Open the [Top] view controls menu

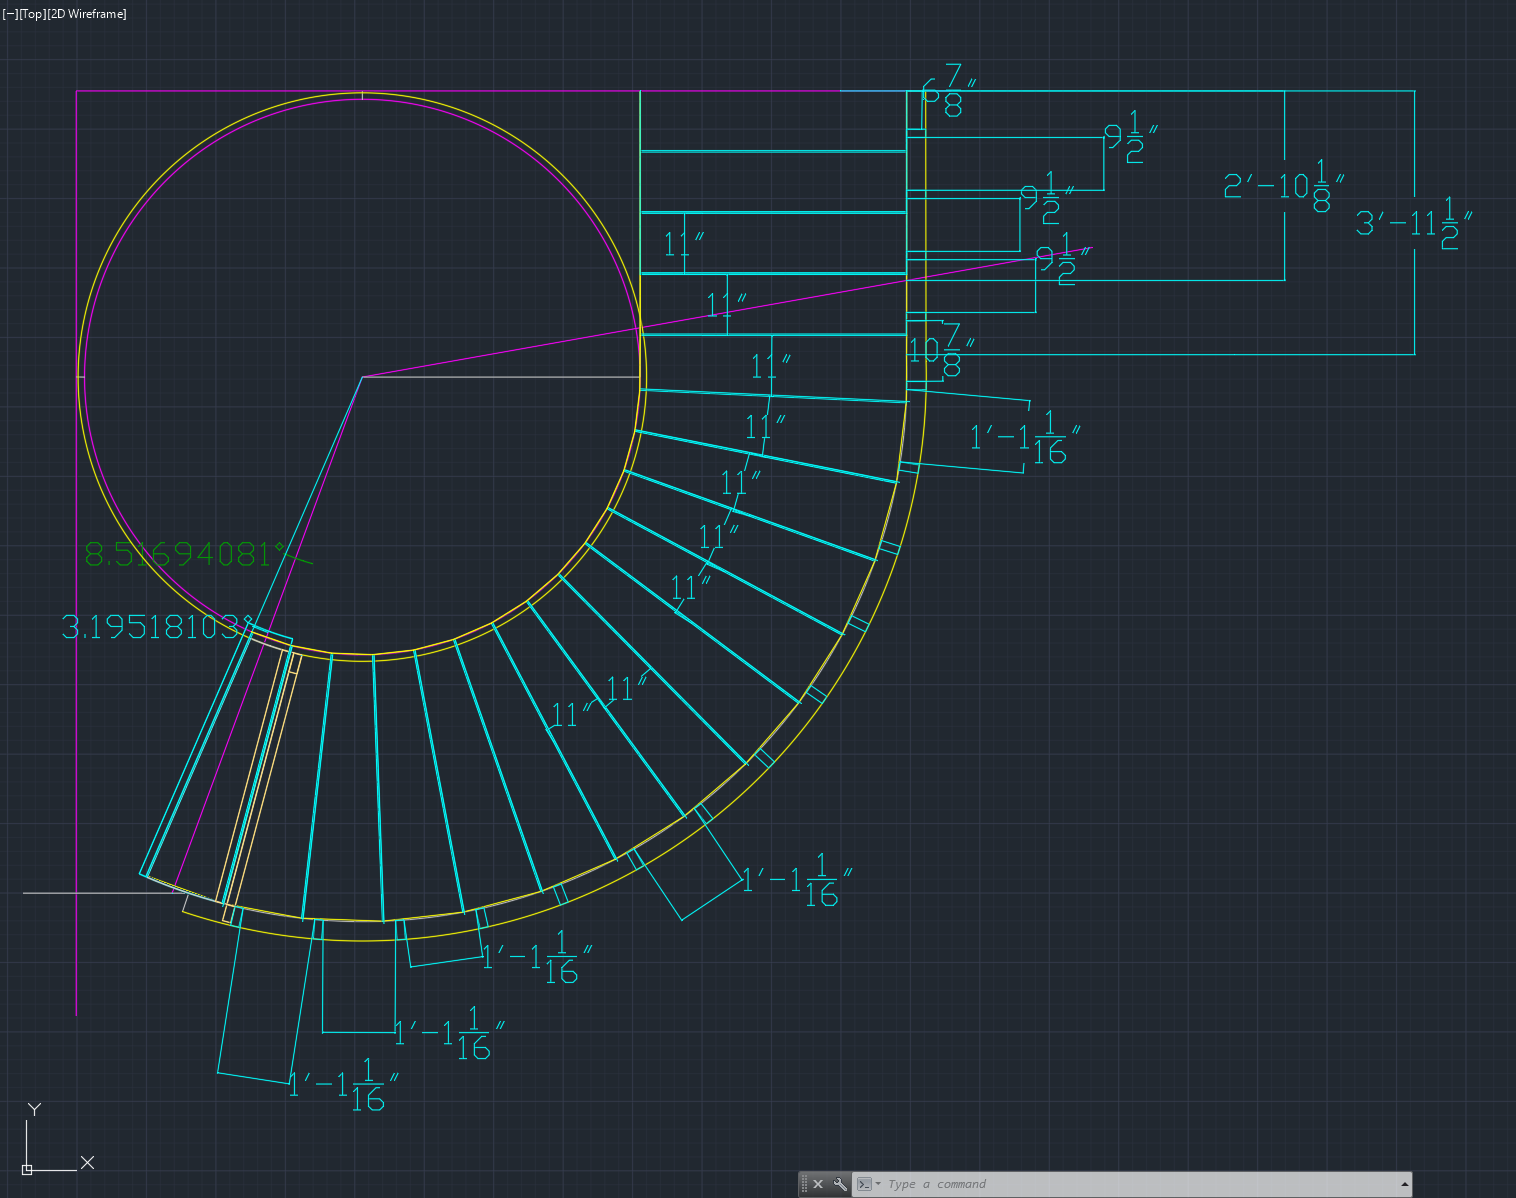pos(32,14)
